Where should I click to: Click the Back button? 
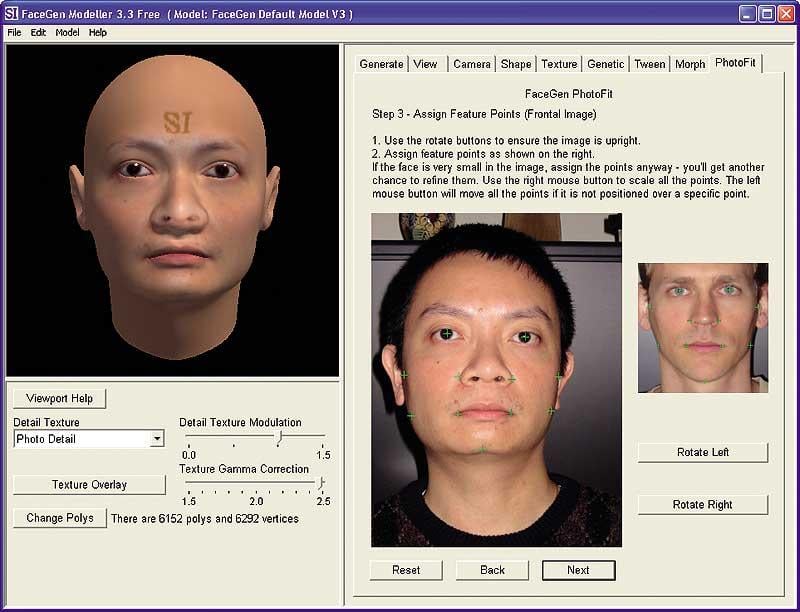492,570
